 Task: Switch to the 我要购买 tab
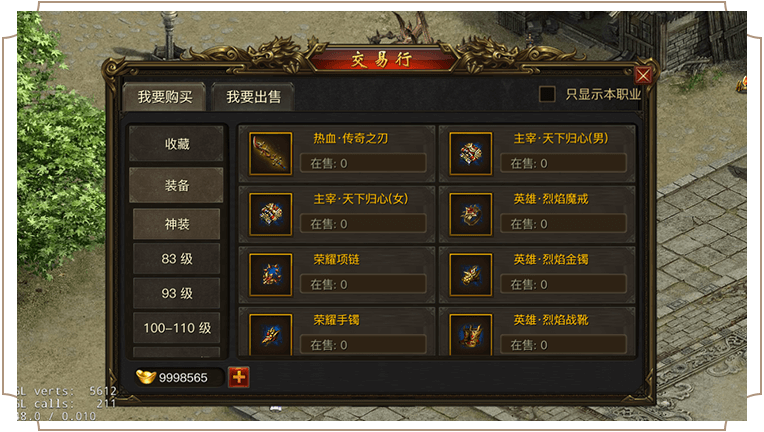tap(164, 97)
